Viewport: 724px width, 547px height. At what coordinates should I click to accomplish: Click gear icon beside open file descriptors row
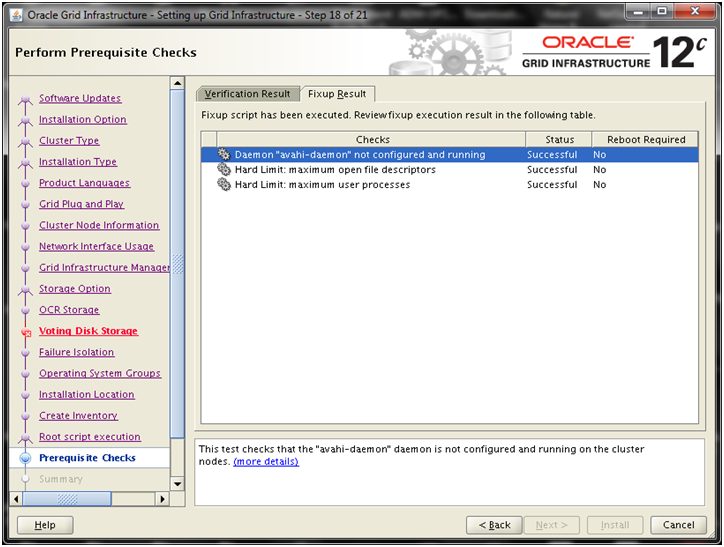pyautogui.click(x=224, y=169)
